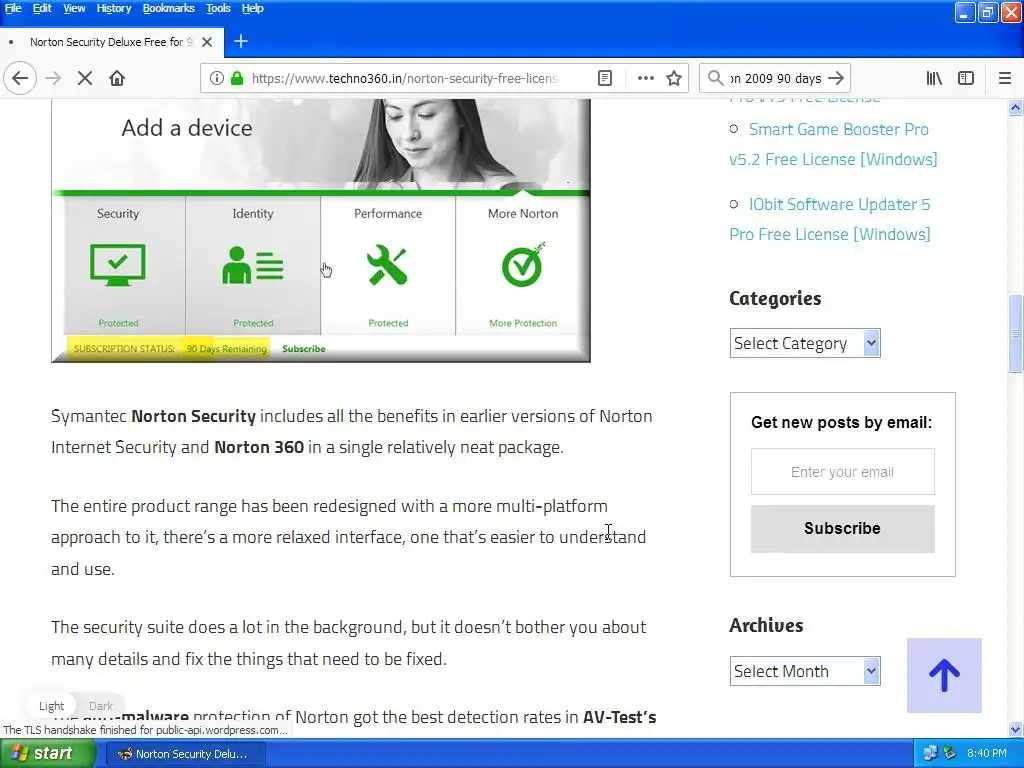The width and height of the screenshot is (1024, 768).
Task: Open the Firefox home page
Action: pyautogui.click(x=117, y=78)
